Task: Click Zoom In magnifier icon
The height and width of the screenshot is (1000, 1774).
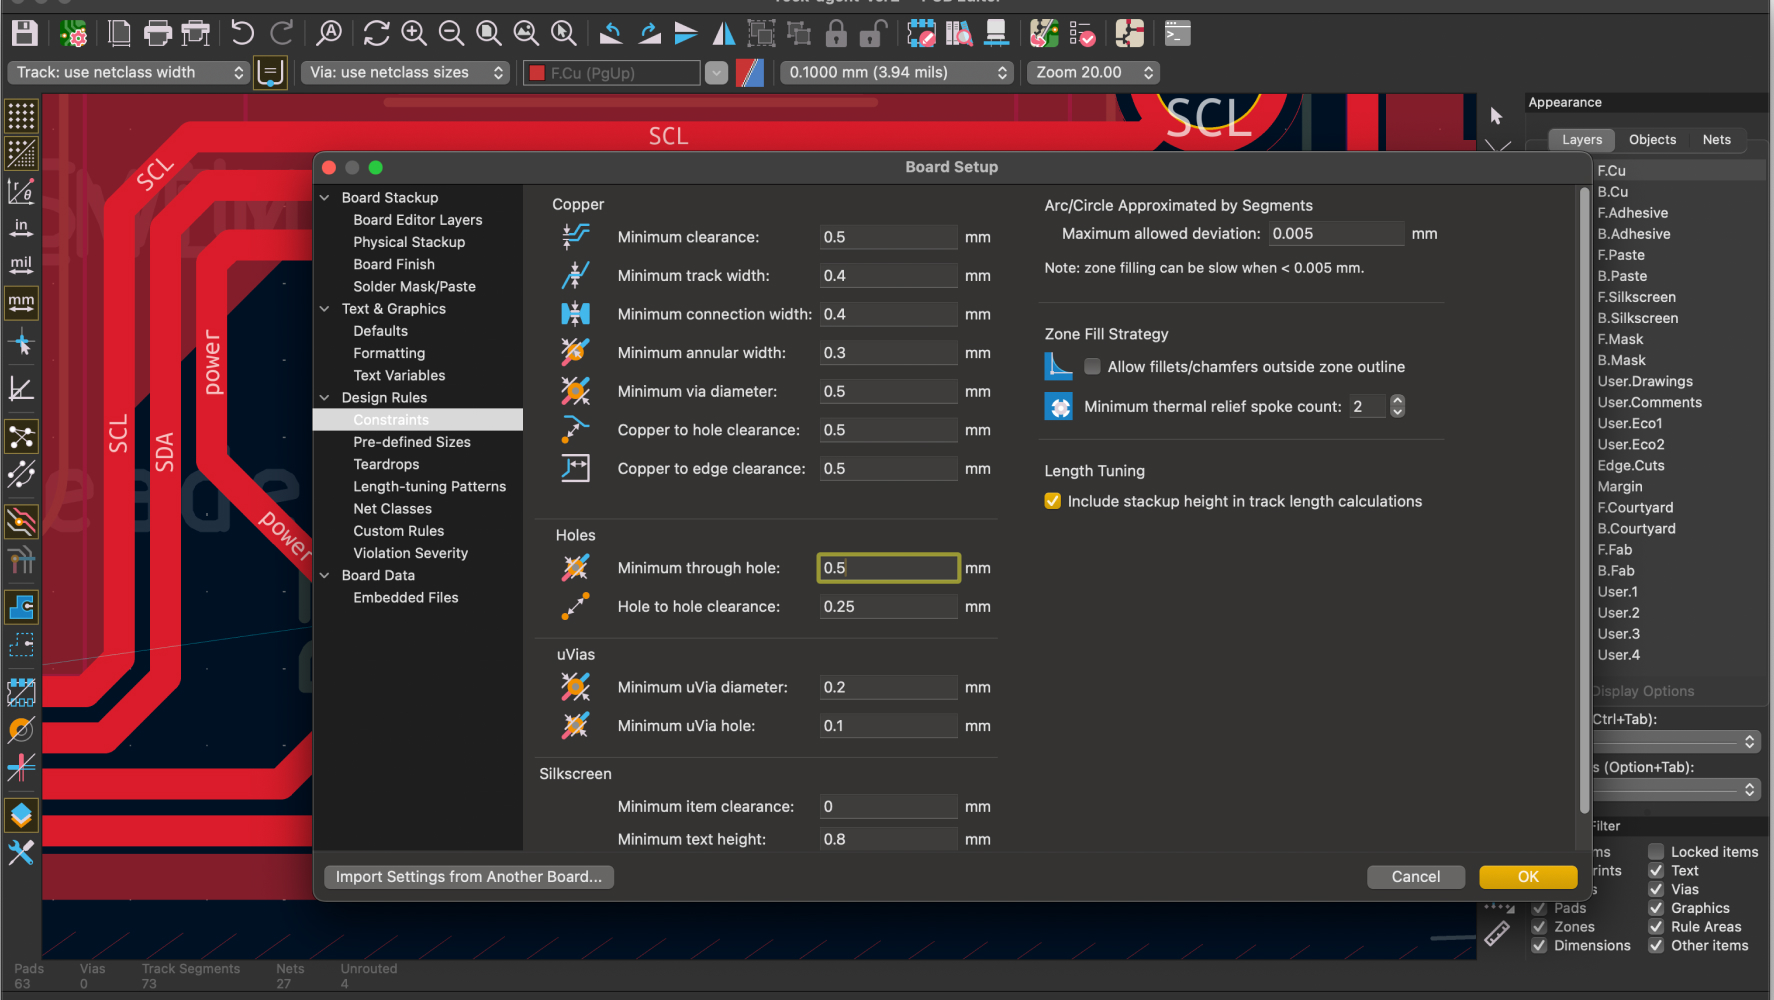Action: pos(414,33)
